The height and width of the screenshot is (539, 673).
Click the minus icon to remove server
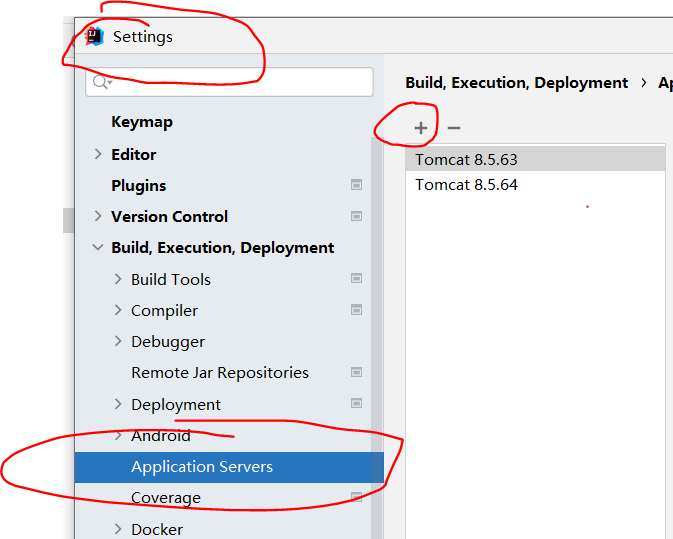(x=454, y=128)
